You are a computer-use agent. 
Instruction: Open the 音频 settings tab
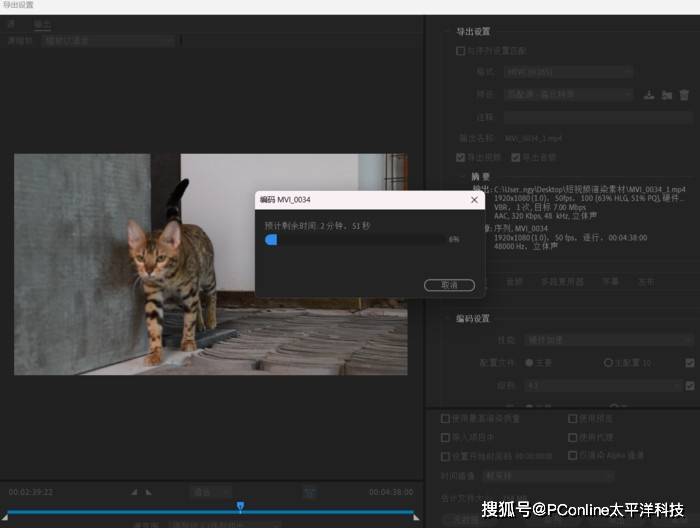point(514,282)
